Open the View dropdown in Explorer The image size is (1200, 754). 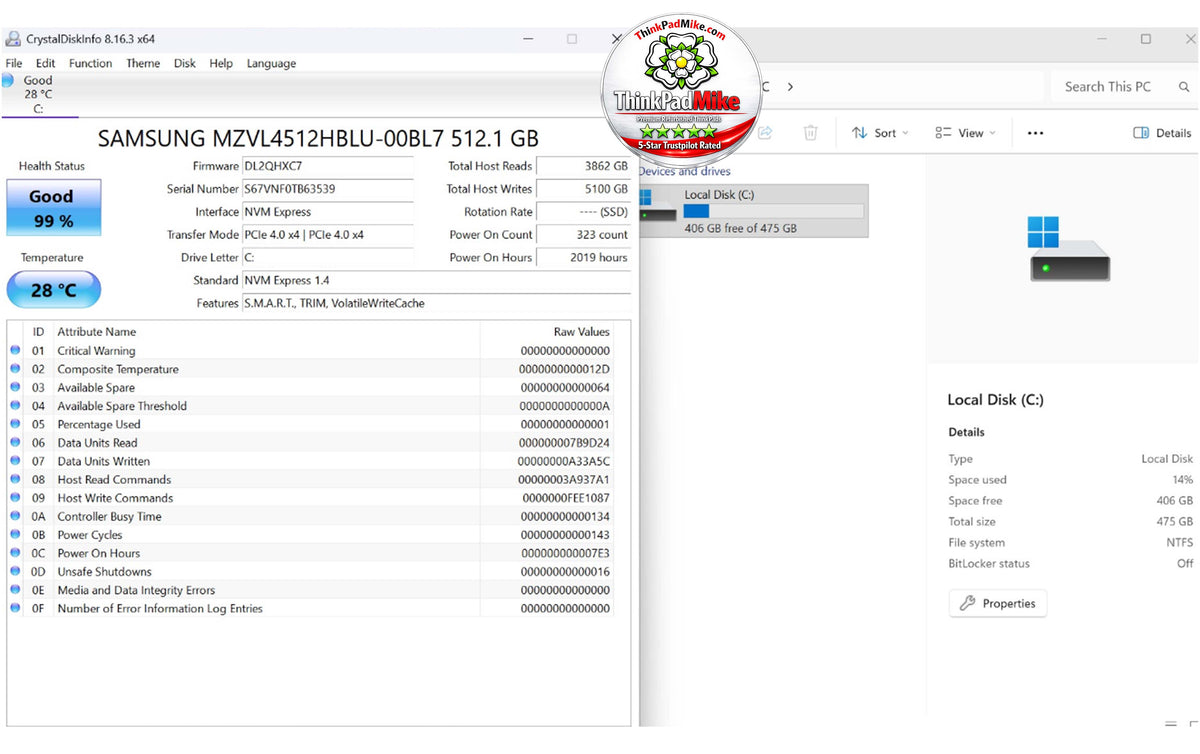[x=966, y=133]
